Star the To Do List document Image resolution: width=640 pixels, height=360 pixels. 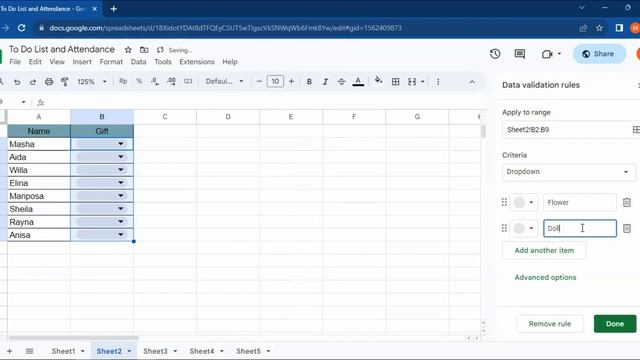128,50
